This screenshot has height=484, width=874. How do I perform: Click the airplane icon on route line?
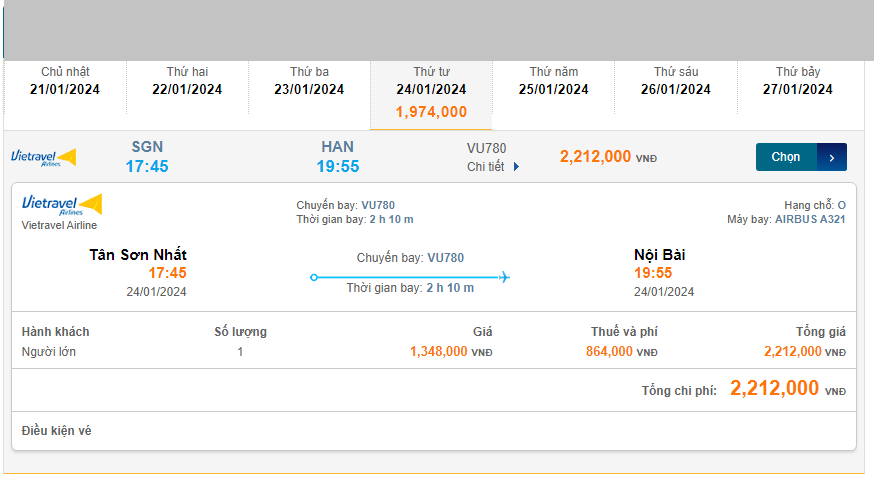[x=504, y=277]
